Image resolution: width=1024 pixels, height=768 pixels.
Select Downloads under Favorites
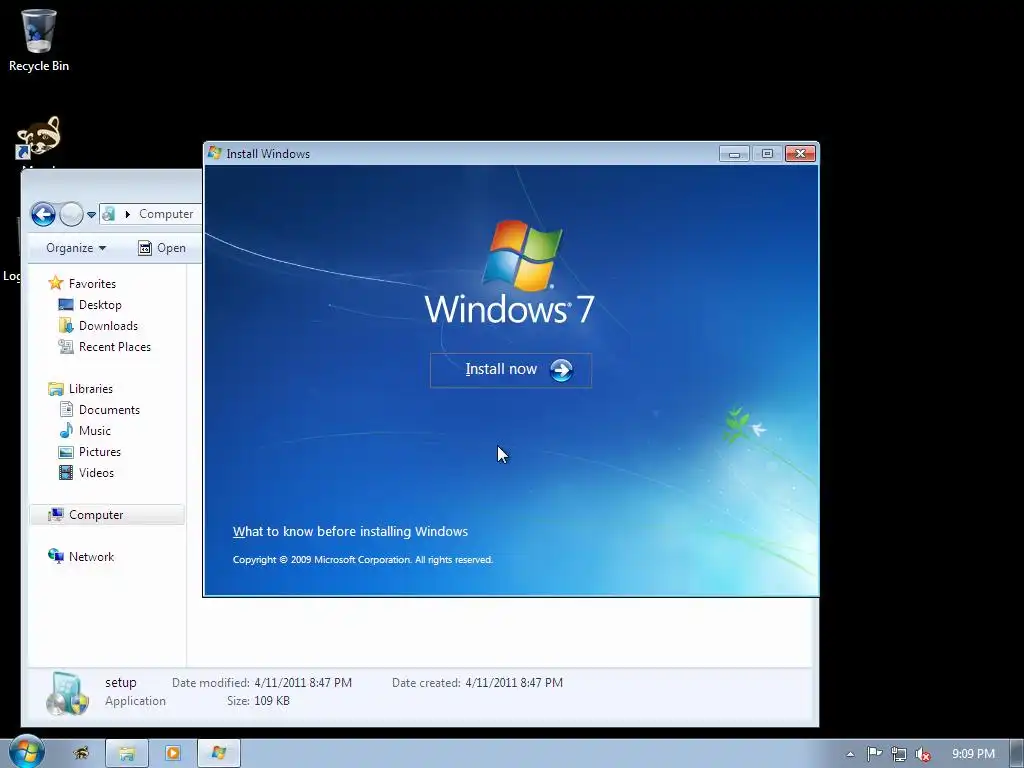[108, 325]
